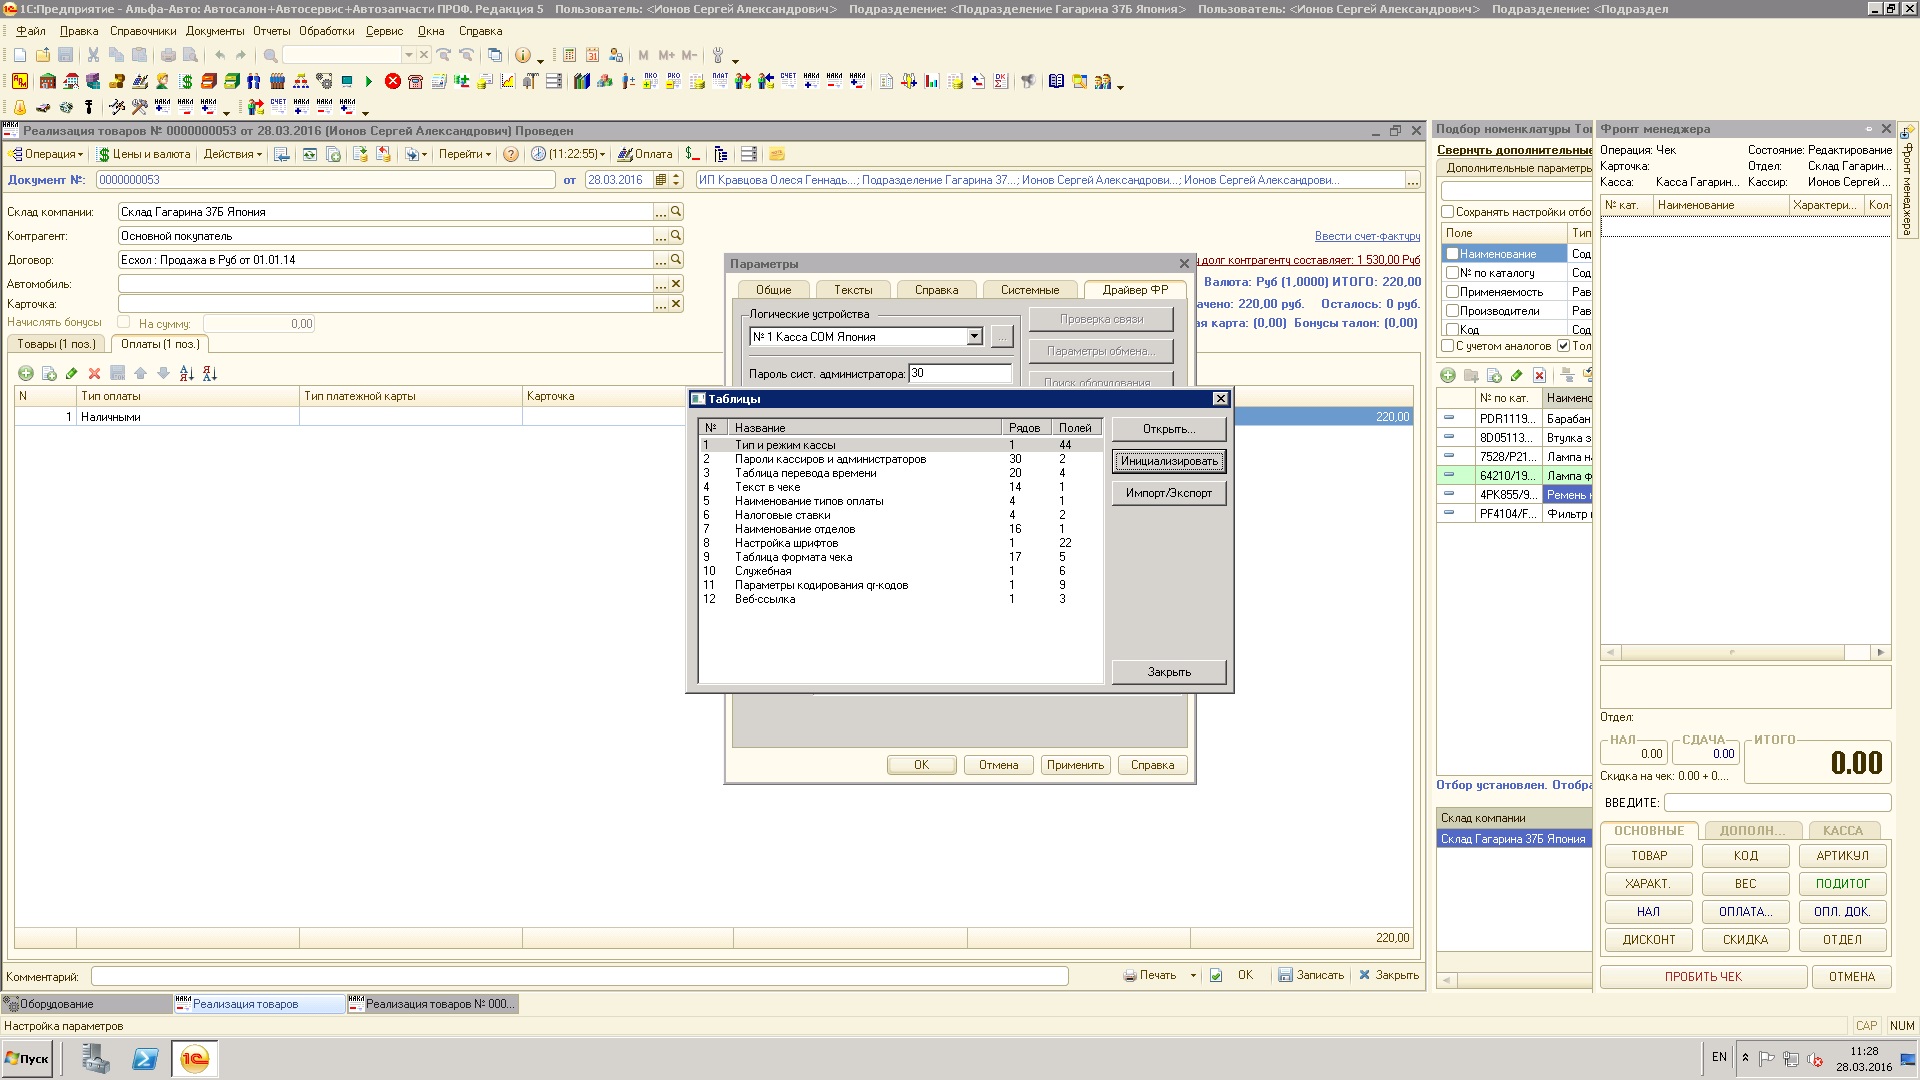Image resolution: width=1920 pixels, height=1080 pixels.
Task: Click the ПЛАТ payment order icon
Action: pos(720,81)
